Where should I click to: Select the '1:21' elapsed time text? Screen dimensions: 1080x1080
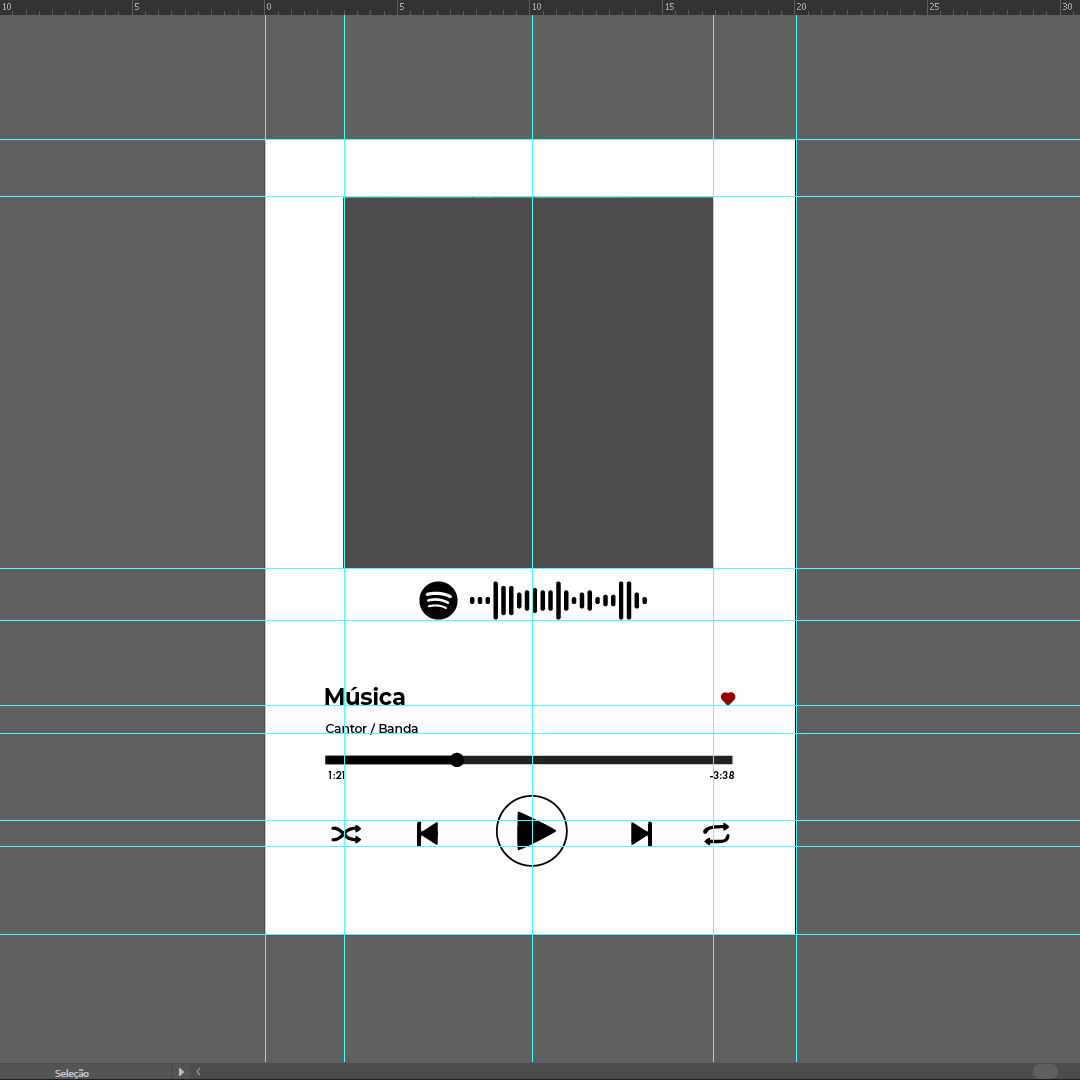pyautogui.click(x=336, y=776)
